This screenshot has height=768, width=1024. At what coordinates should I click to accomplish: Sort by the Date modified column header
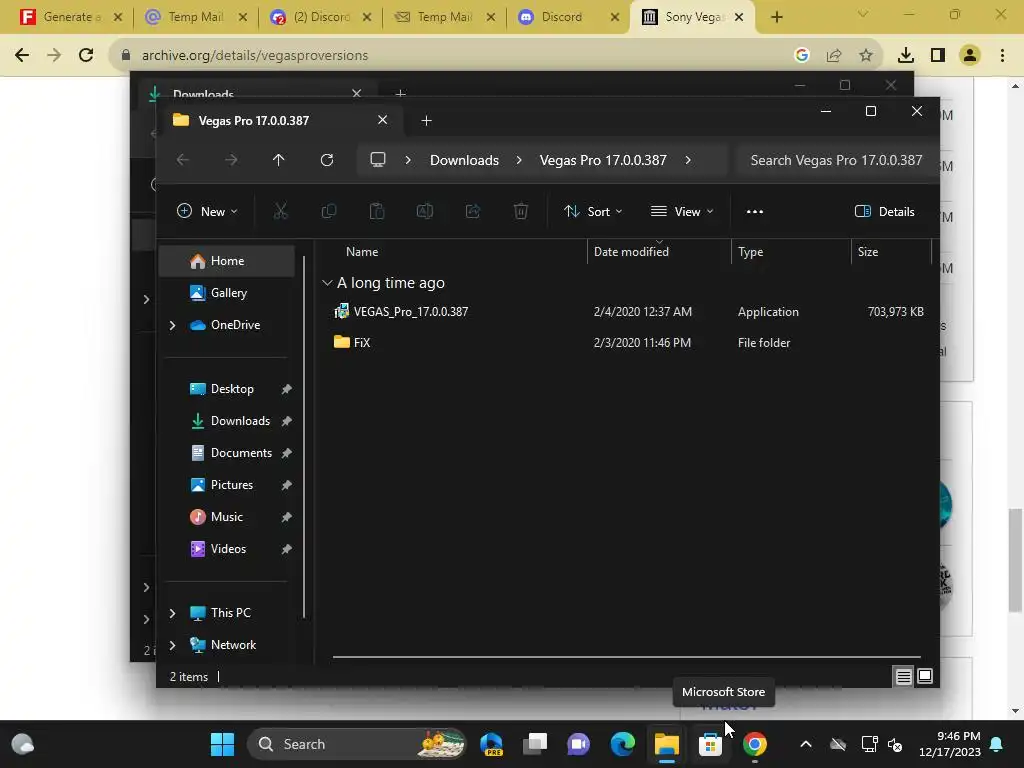pyautogui.click(x=631, y=251)
